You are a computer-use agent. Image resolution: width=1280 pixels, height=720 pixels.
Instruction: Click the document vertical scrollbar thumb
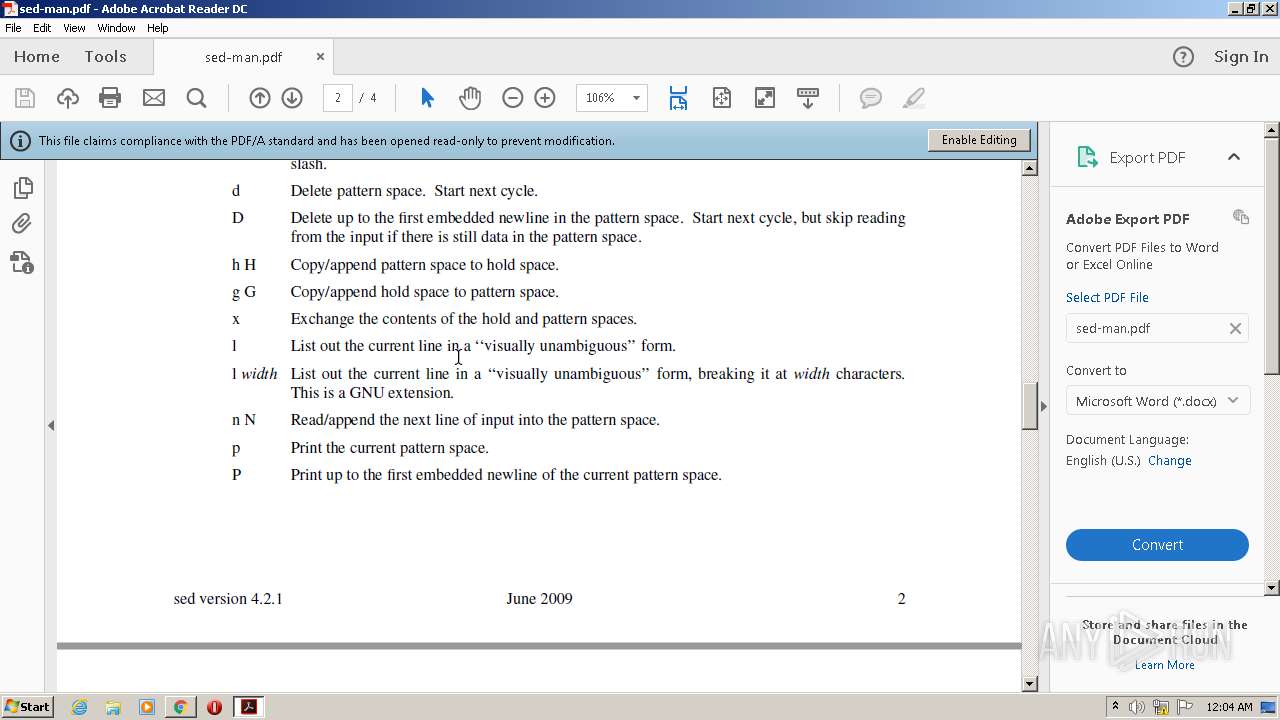(x=1030, y=405)
